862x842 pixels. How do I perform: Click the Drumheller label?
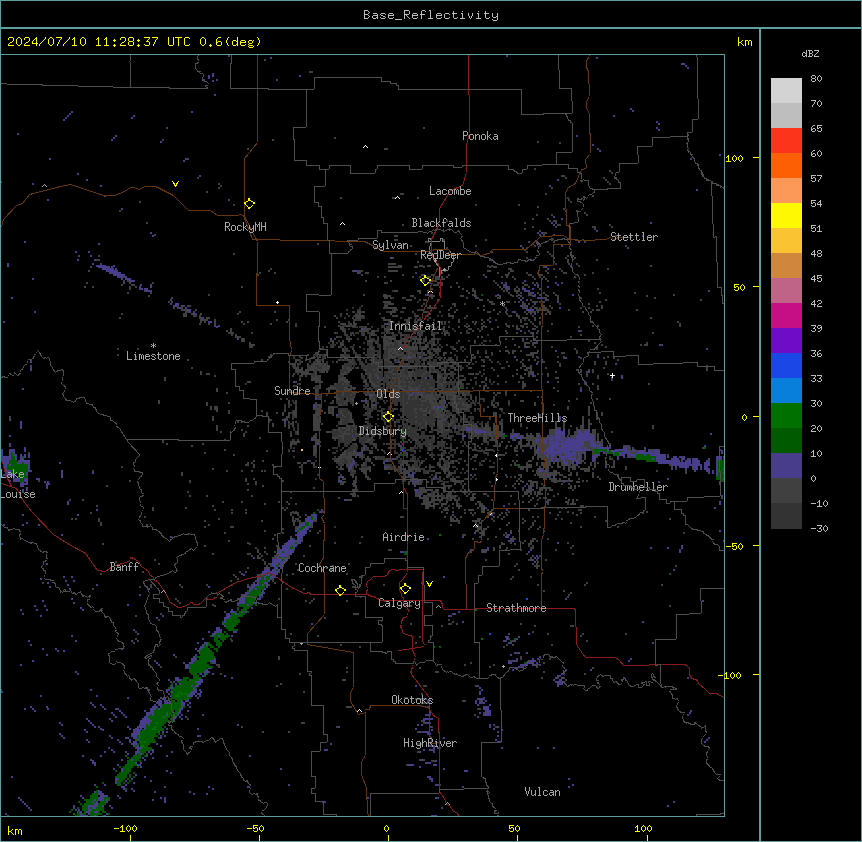(638, 487)
